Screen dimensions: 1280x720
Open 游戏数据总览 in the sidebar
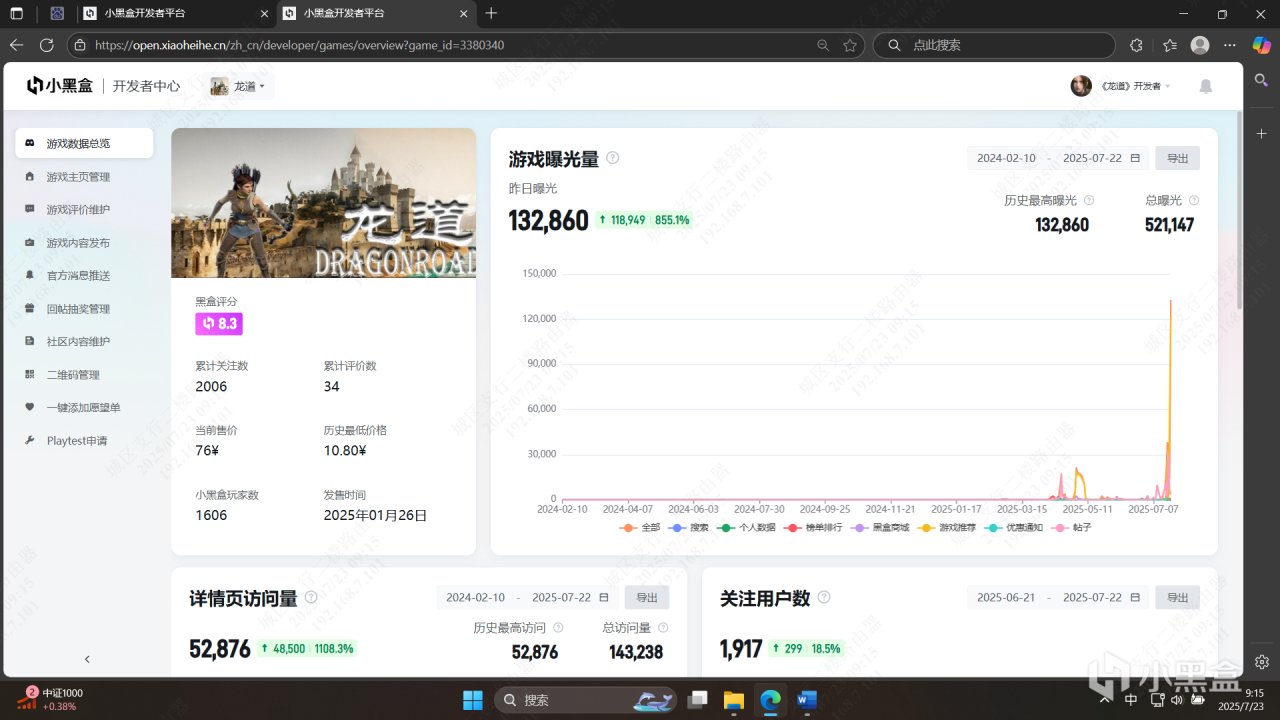click(x=84, y=143)
